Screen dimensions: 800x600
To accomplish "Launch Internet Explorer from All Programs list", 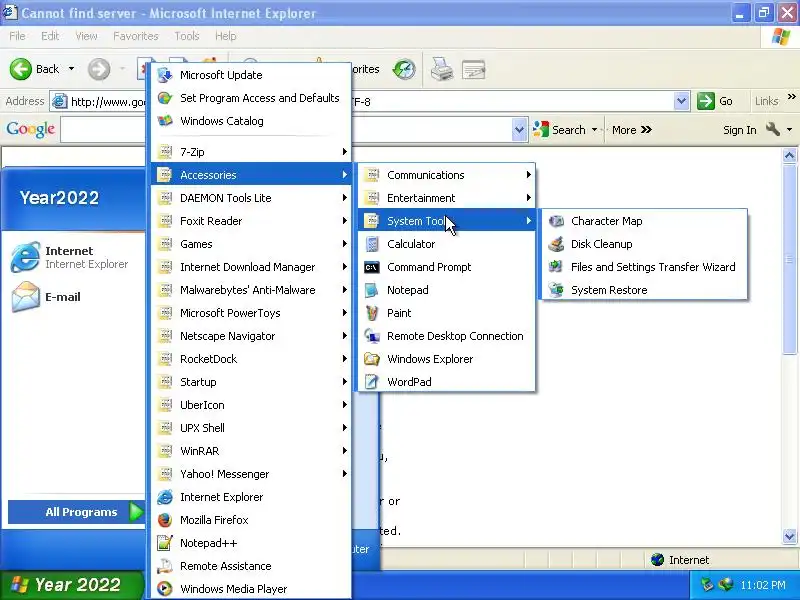I will coord(251,497).
